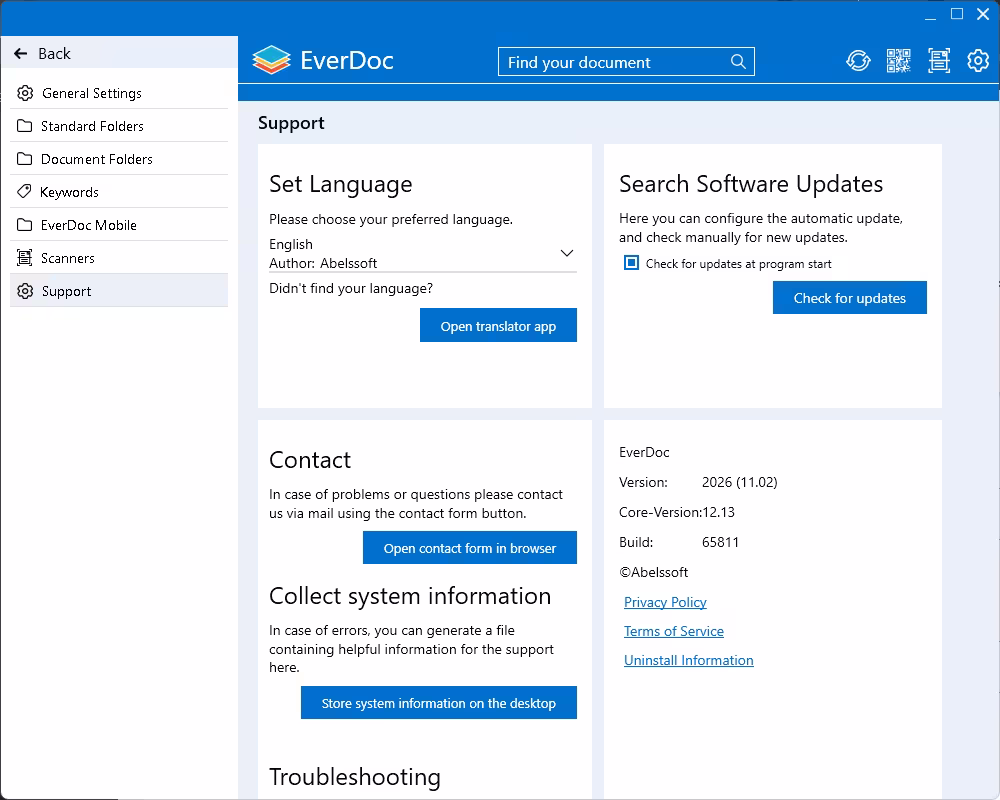
Task: Open the Privacy Policy link
Action: click(x=665, y=602)
